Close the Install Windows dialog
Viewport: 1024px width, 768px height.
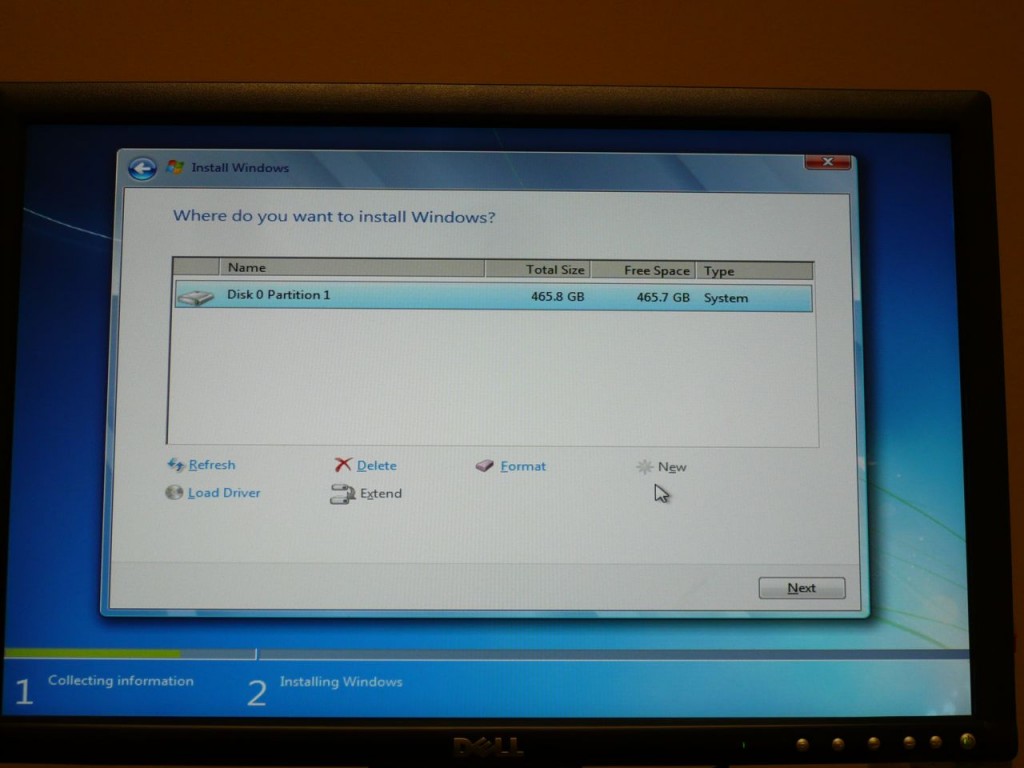[x=827, y=162]
